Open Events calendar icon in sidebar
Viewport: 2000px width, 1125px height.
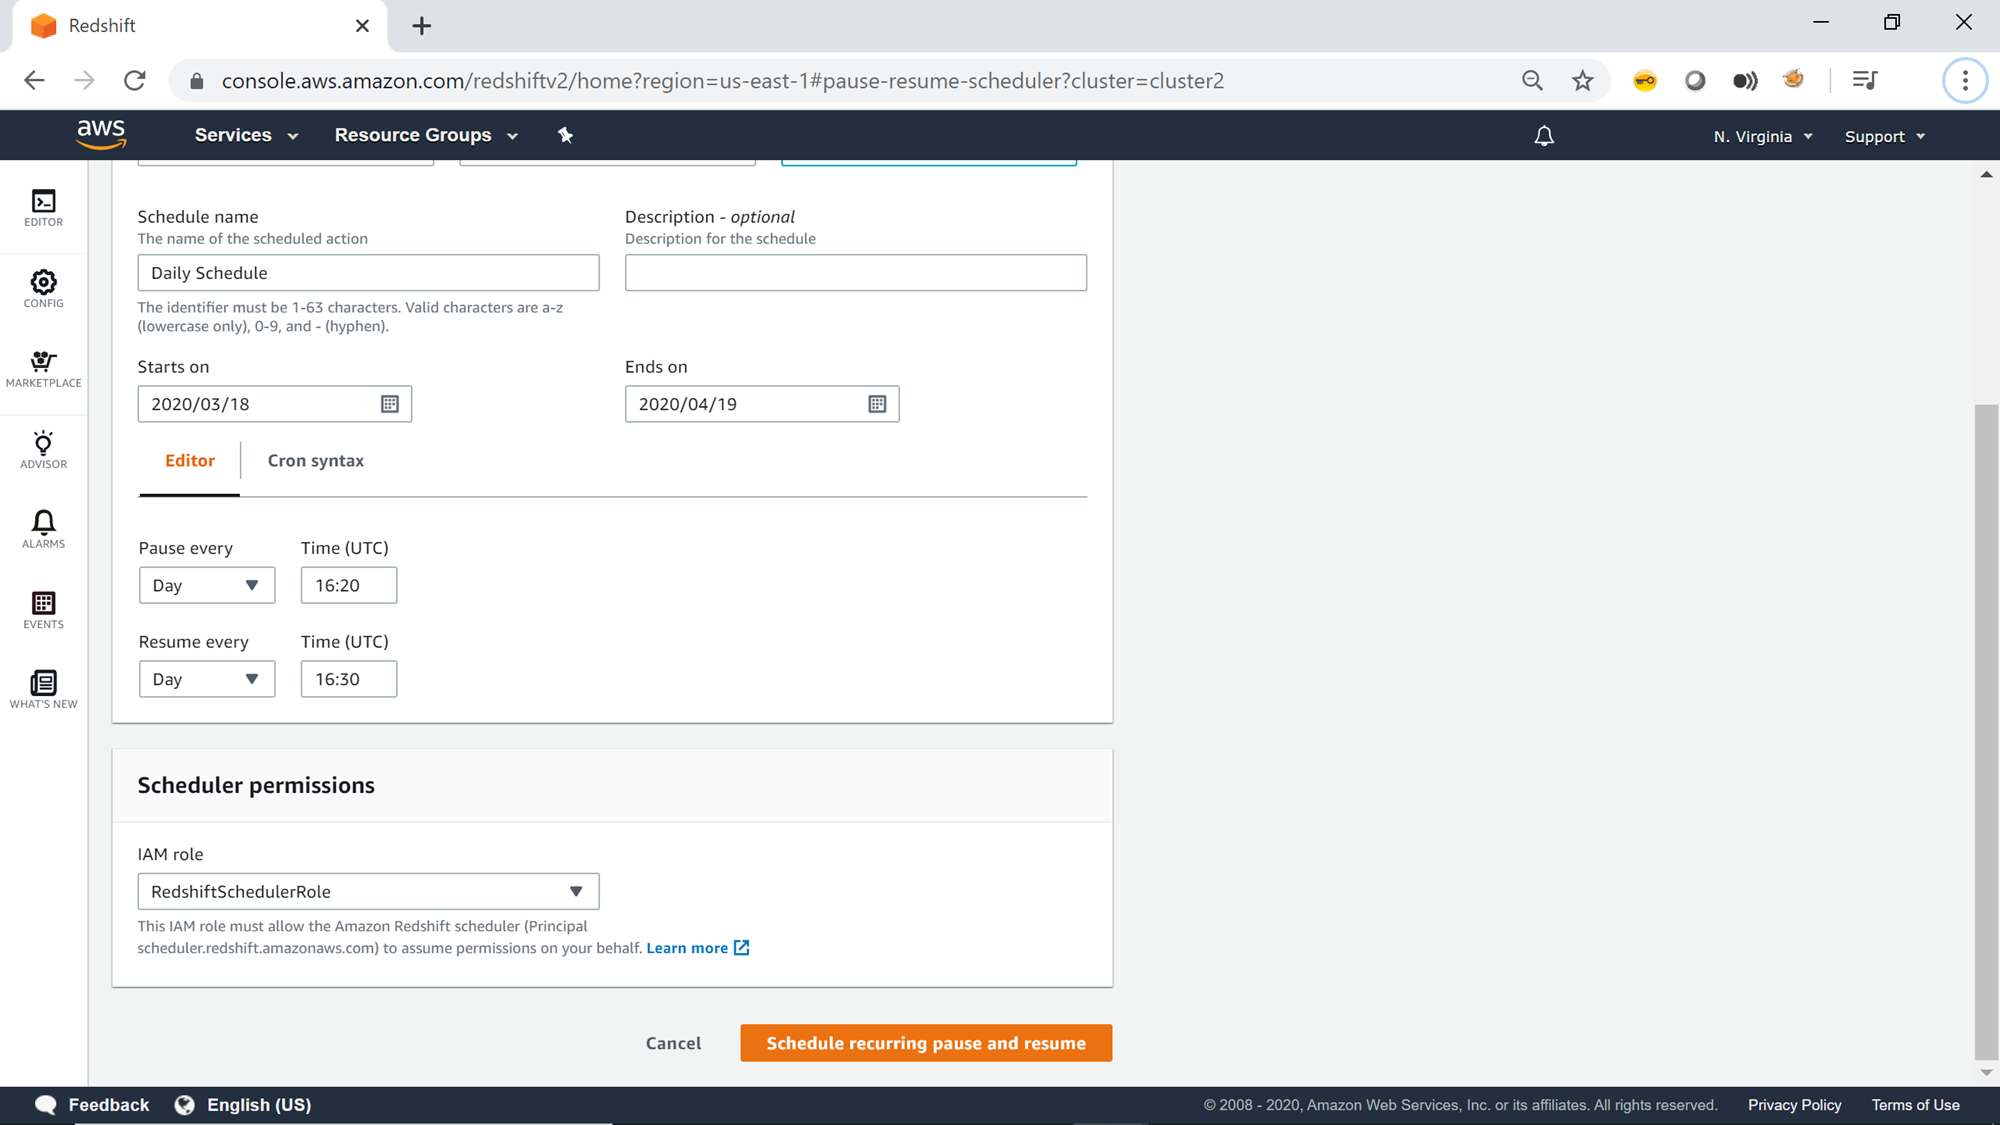click(x=43, y=609)
